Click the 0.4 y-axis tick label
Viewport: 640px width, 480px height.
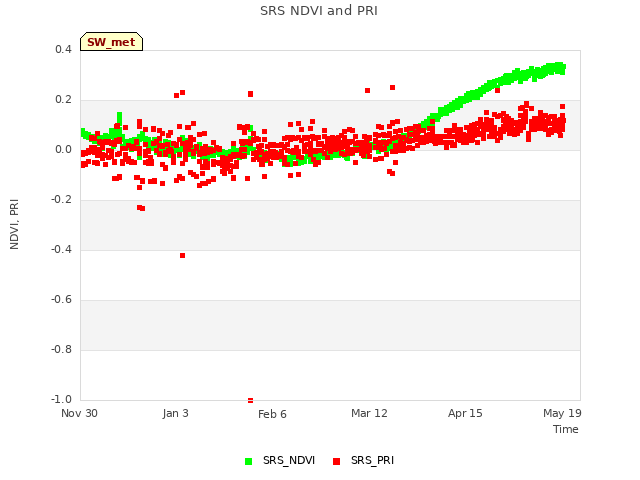[63, 50]
